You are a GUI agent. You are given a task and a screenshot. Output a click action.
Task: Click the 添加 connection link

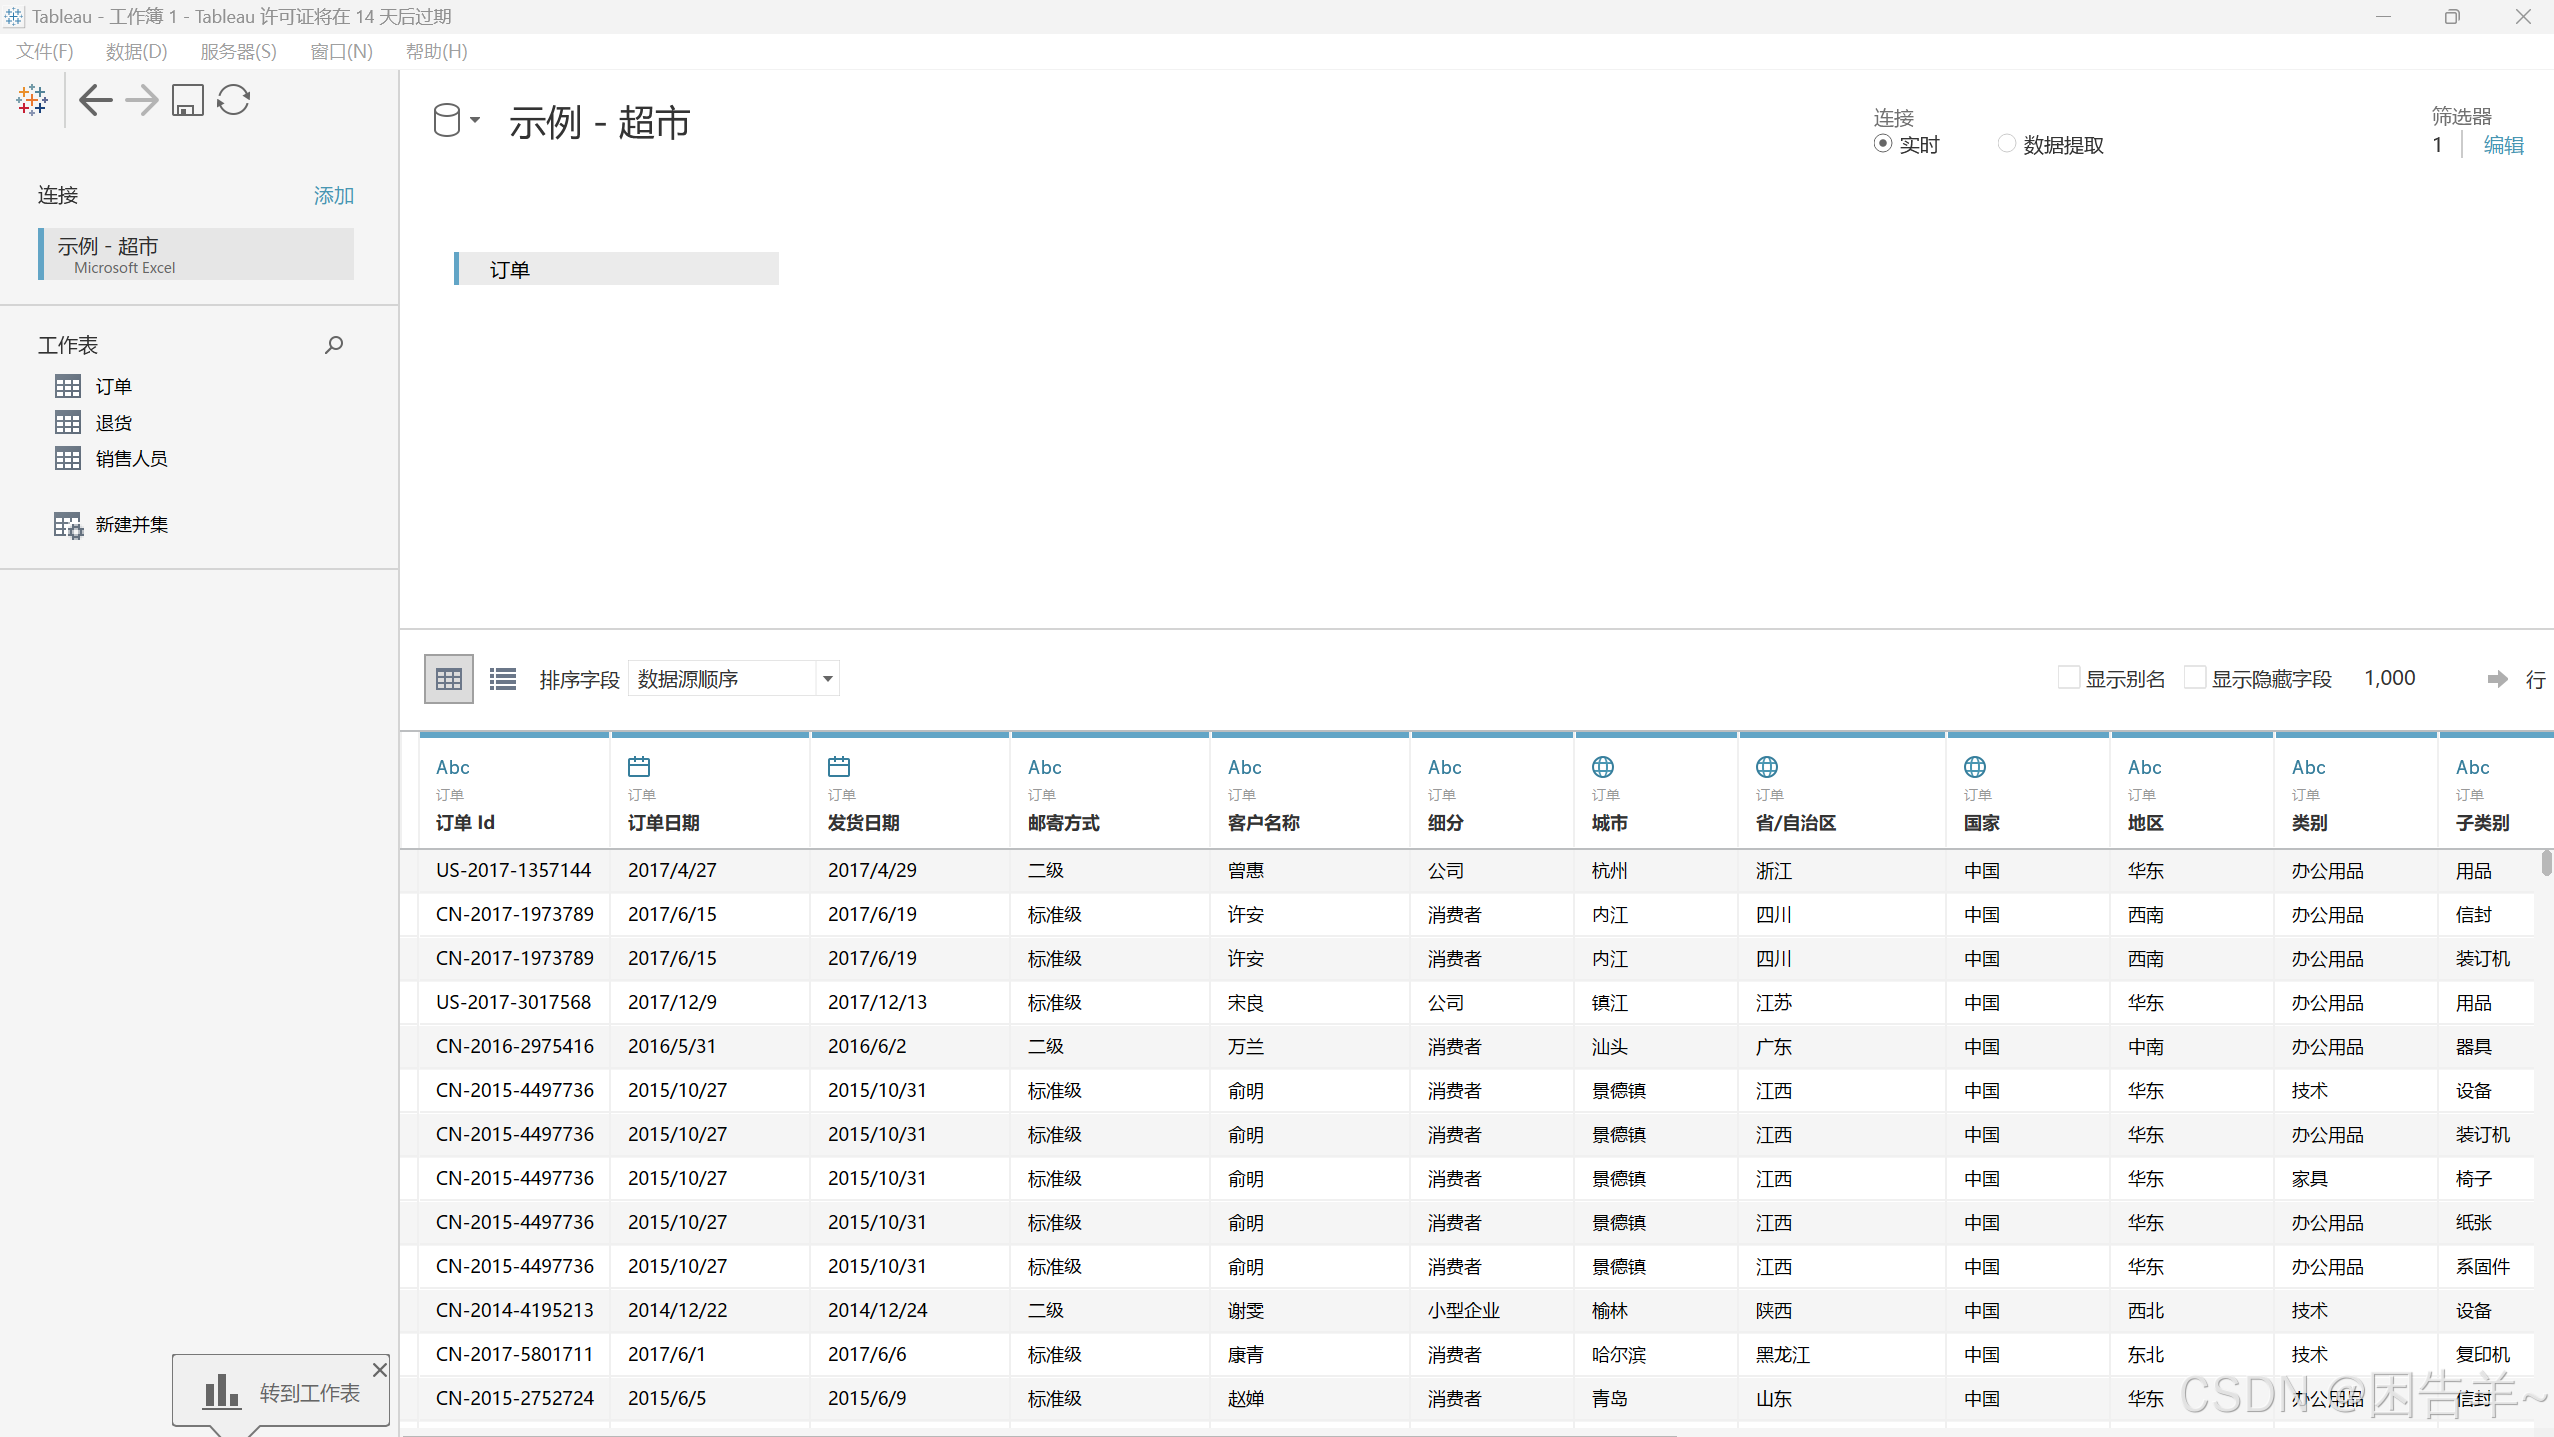(333, 195)
